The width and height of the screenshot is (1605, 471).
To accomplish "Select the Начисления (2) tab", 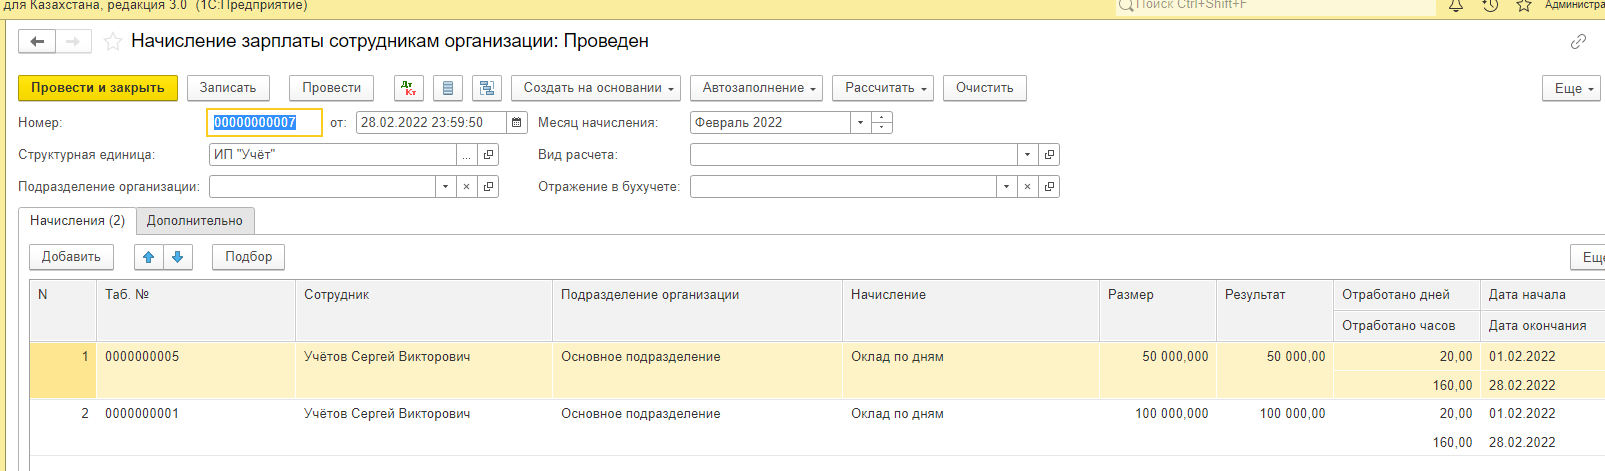I will point(77,221).
